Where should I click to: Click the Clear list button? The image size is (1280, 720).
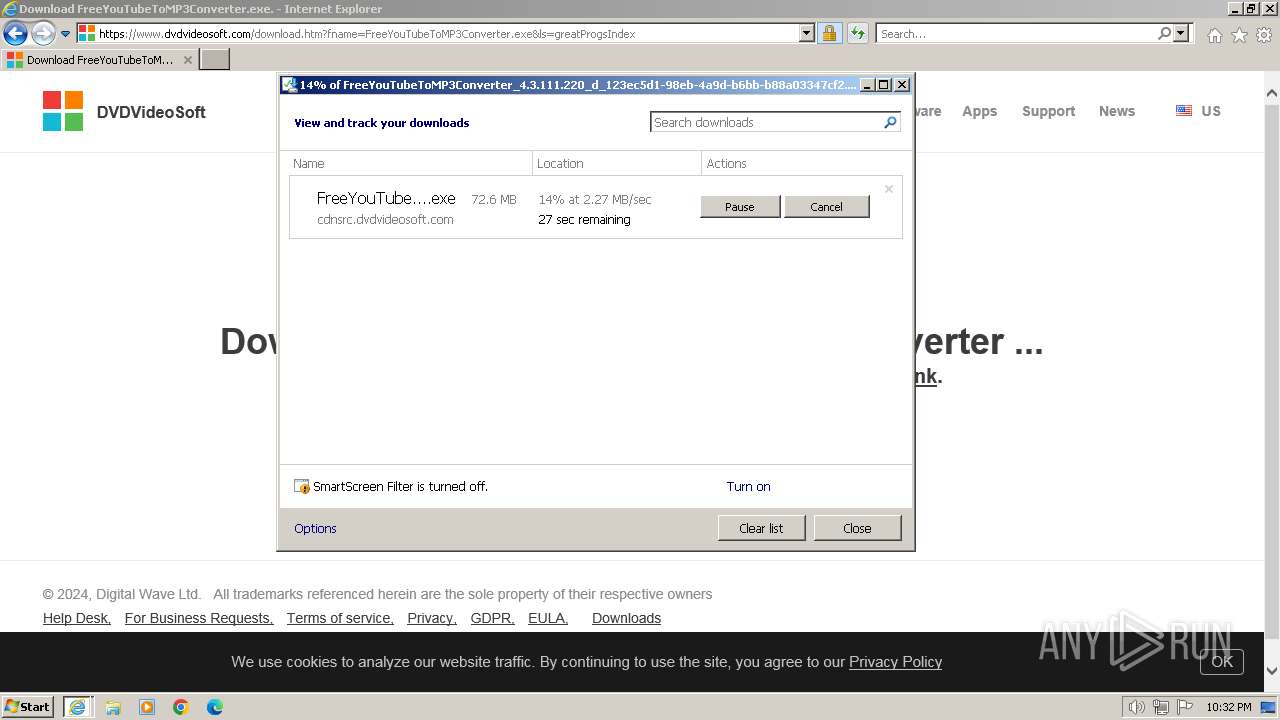[761, 528]
